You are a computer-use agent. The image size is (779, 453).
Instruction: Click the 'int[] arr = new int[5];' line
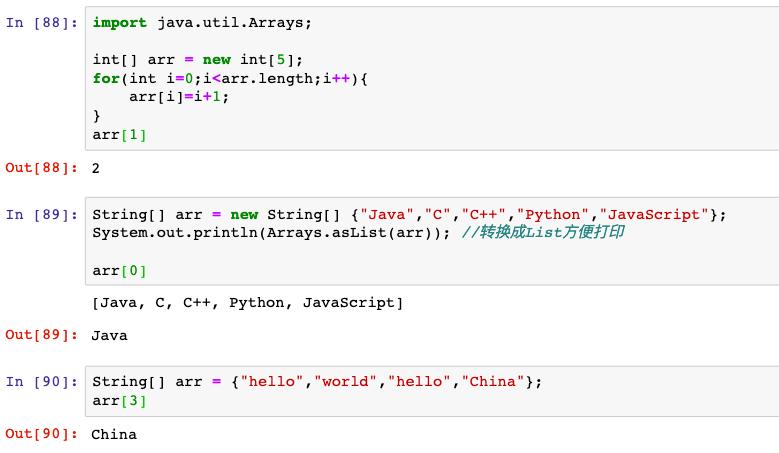[x=197, y=60]
